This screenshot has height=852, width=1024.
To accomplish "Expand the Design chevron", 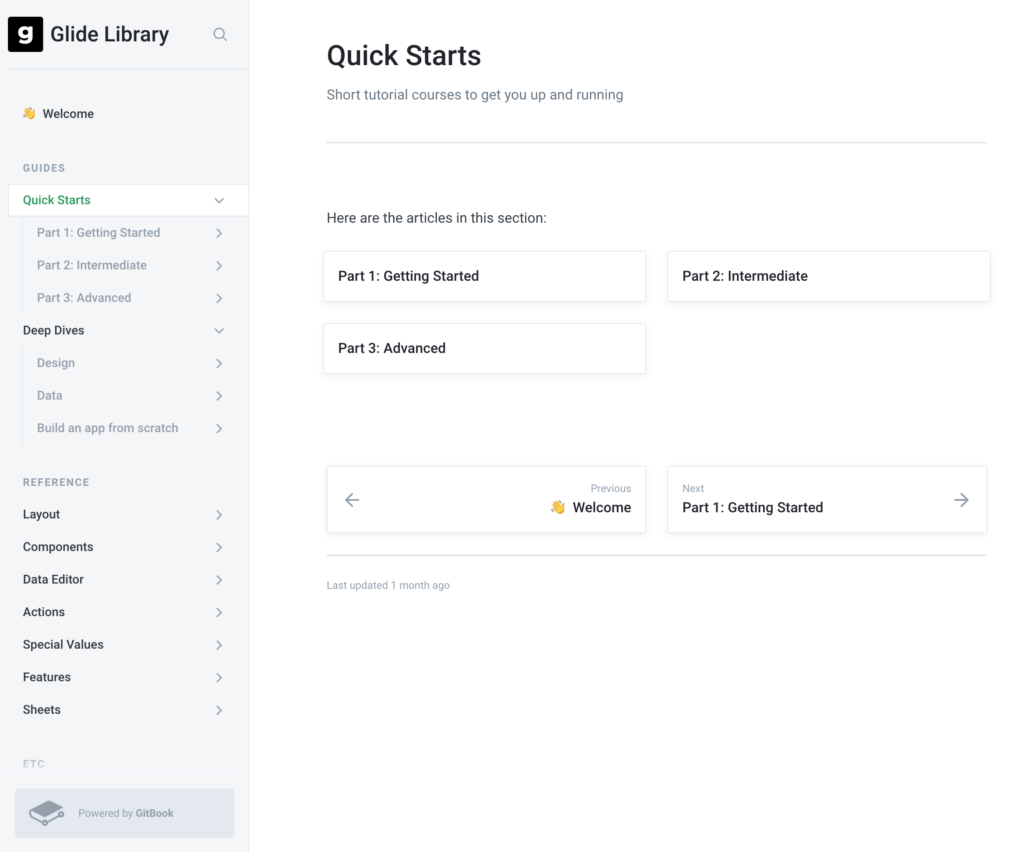I will (219, 364).
